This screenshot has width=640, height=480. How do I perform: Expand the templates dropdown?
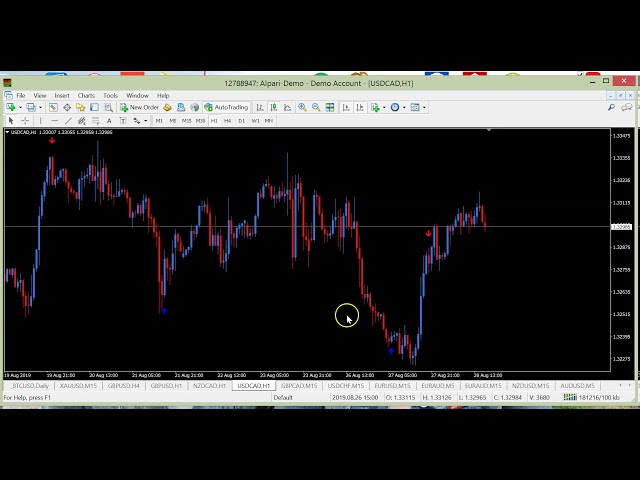pos(424,107)
